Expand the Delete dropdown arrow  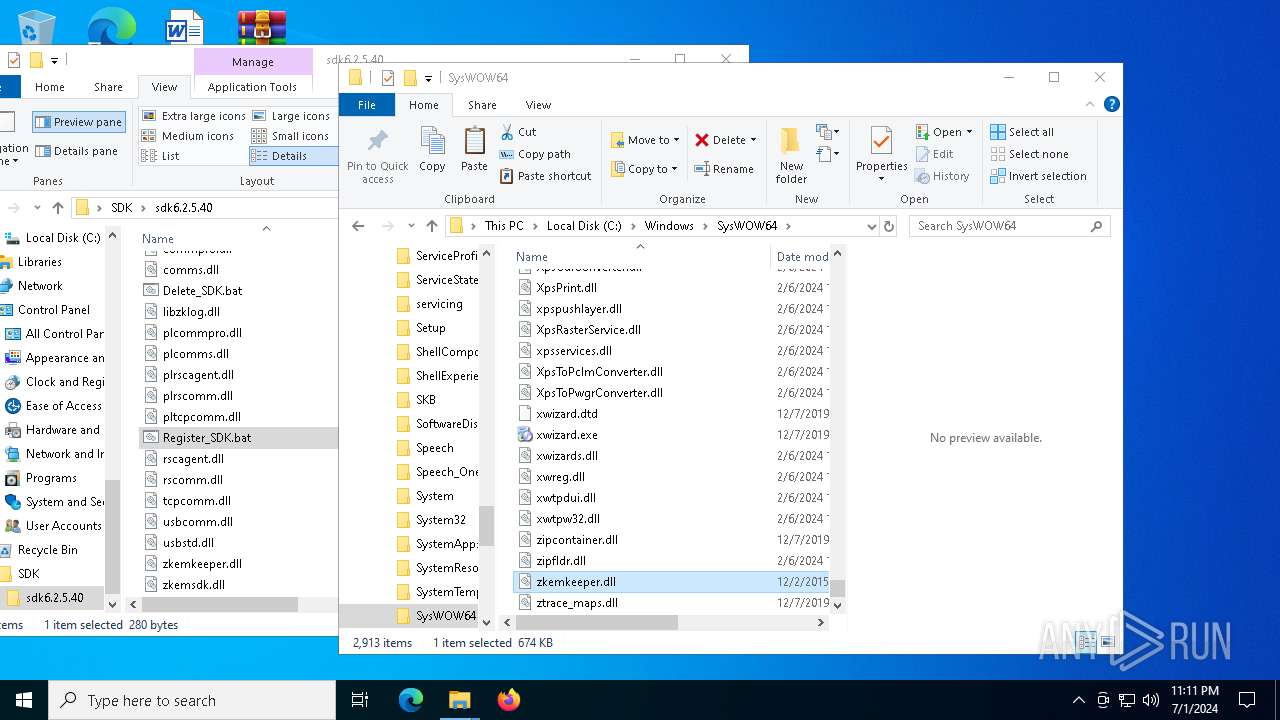753,140
